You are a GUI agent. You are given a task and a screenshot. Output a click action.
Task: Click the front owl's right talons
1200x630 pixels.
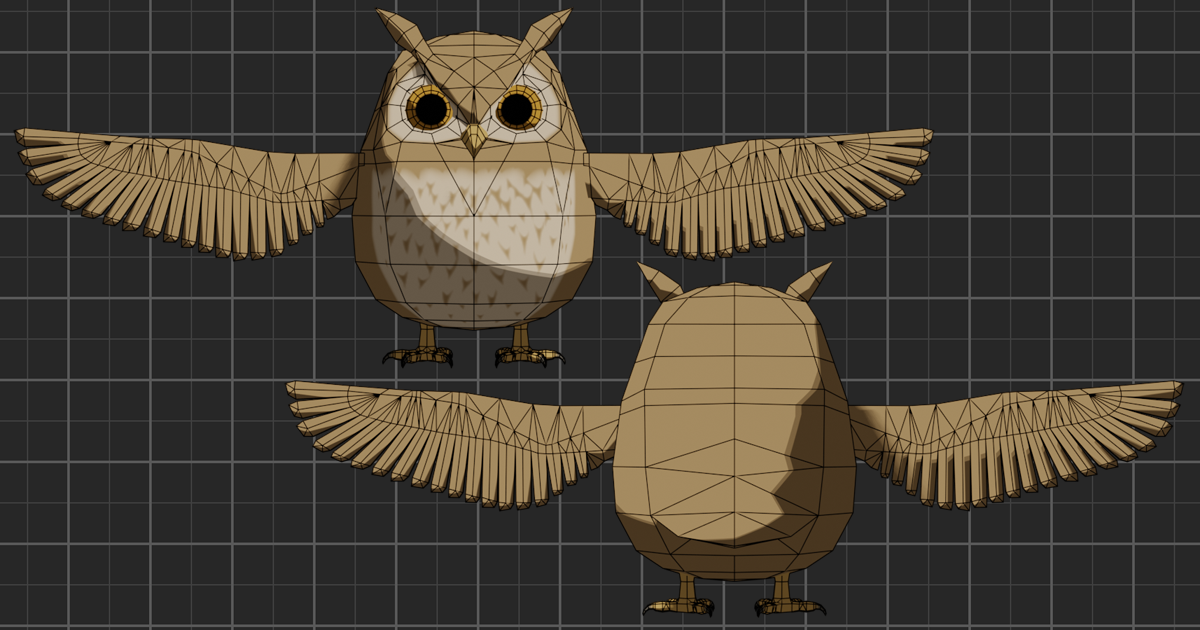[x=522, y=355]
